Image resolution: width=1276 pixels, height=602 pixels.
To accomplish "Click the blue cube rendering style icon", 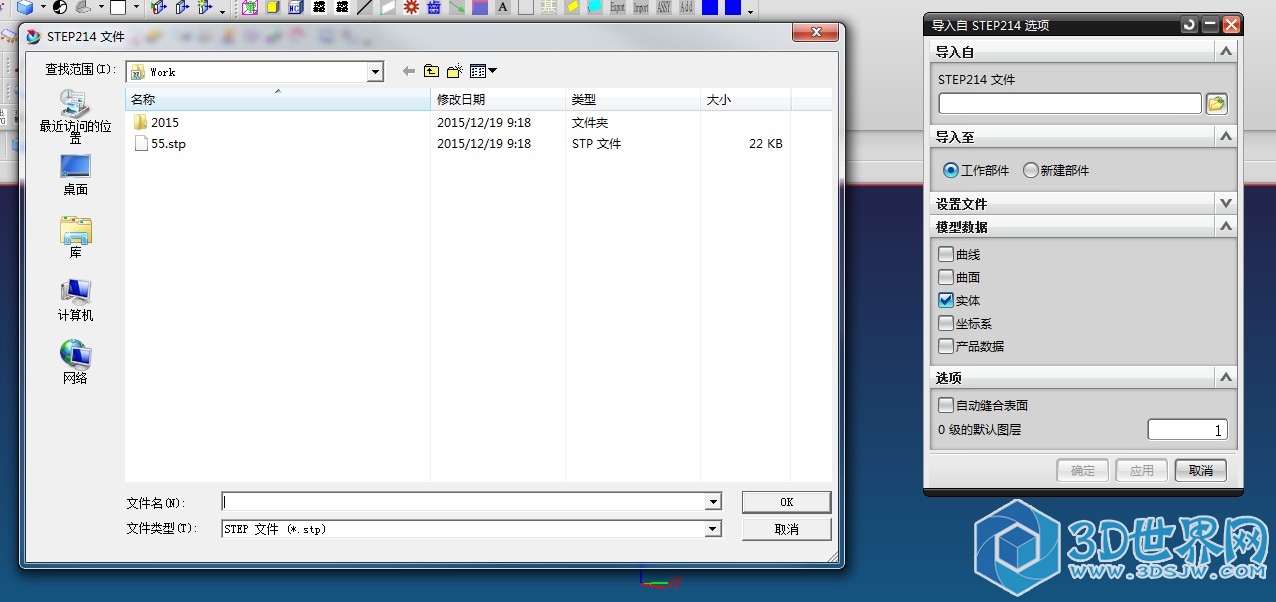I will click(x=24, y=7).
